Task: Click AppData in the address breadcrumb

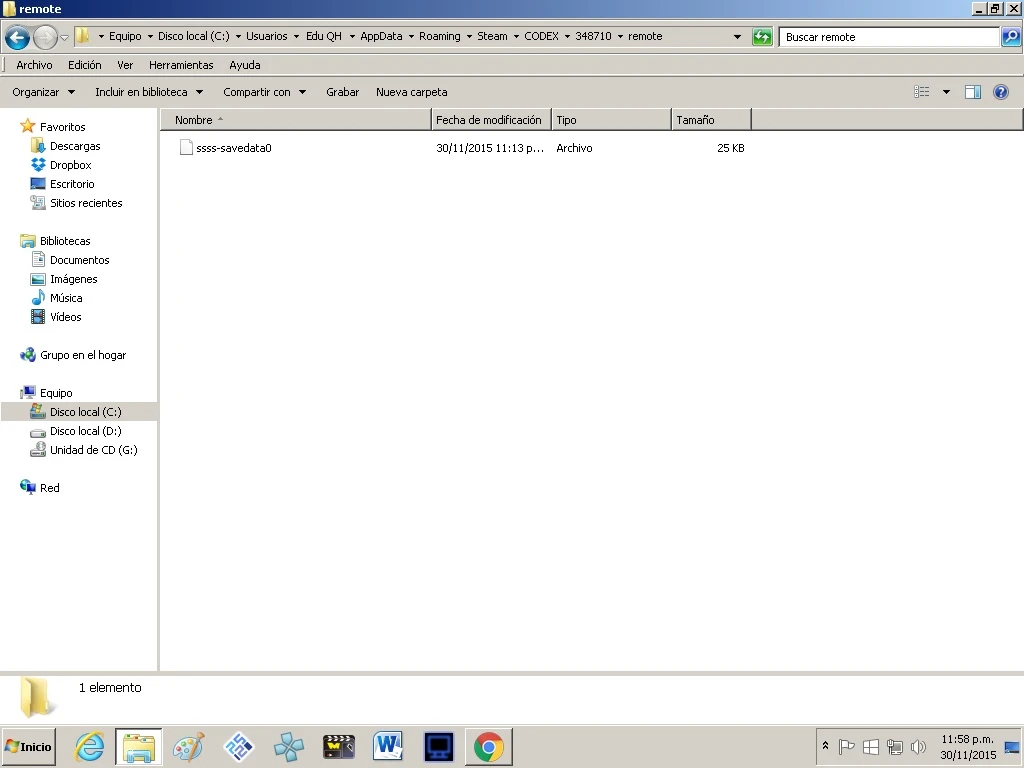Action: [x=381, y=37]
